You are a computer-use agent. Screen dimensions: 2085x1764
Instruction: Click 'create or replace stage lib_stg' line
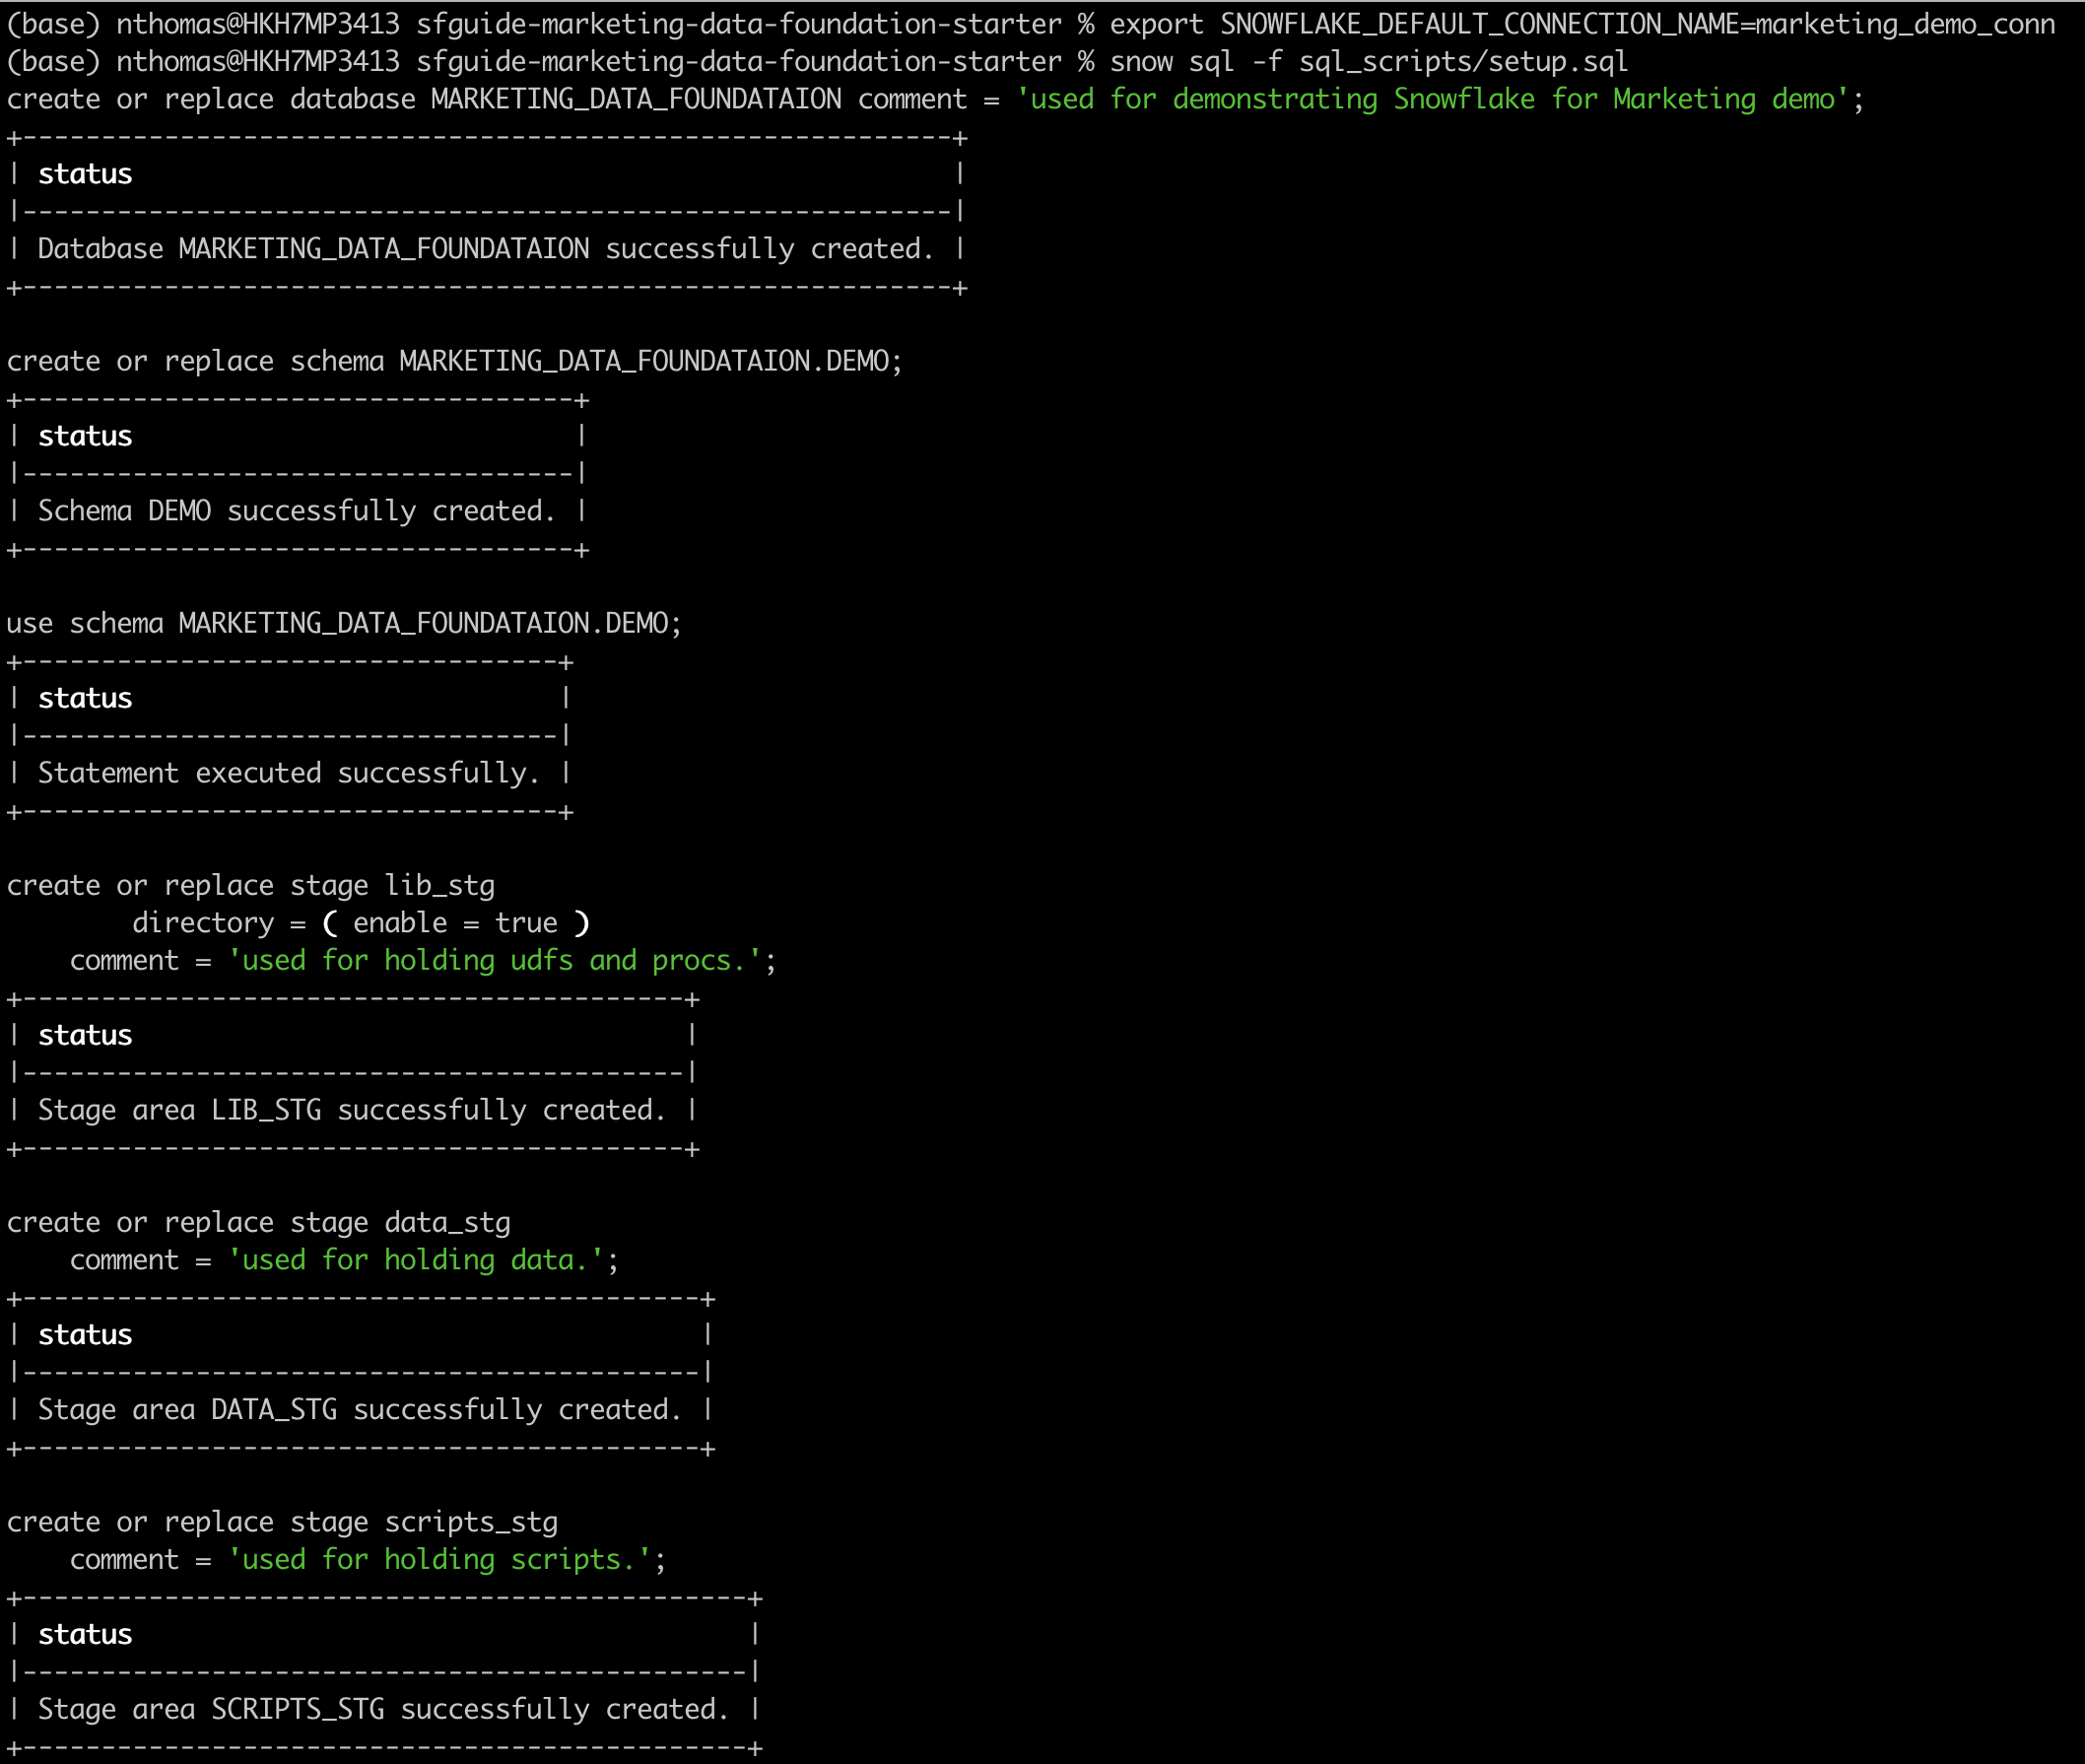250,886
